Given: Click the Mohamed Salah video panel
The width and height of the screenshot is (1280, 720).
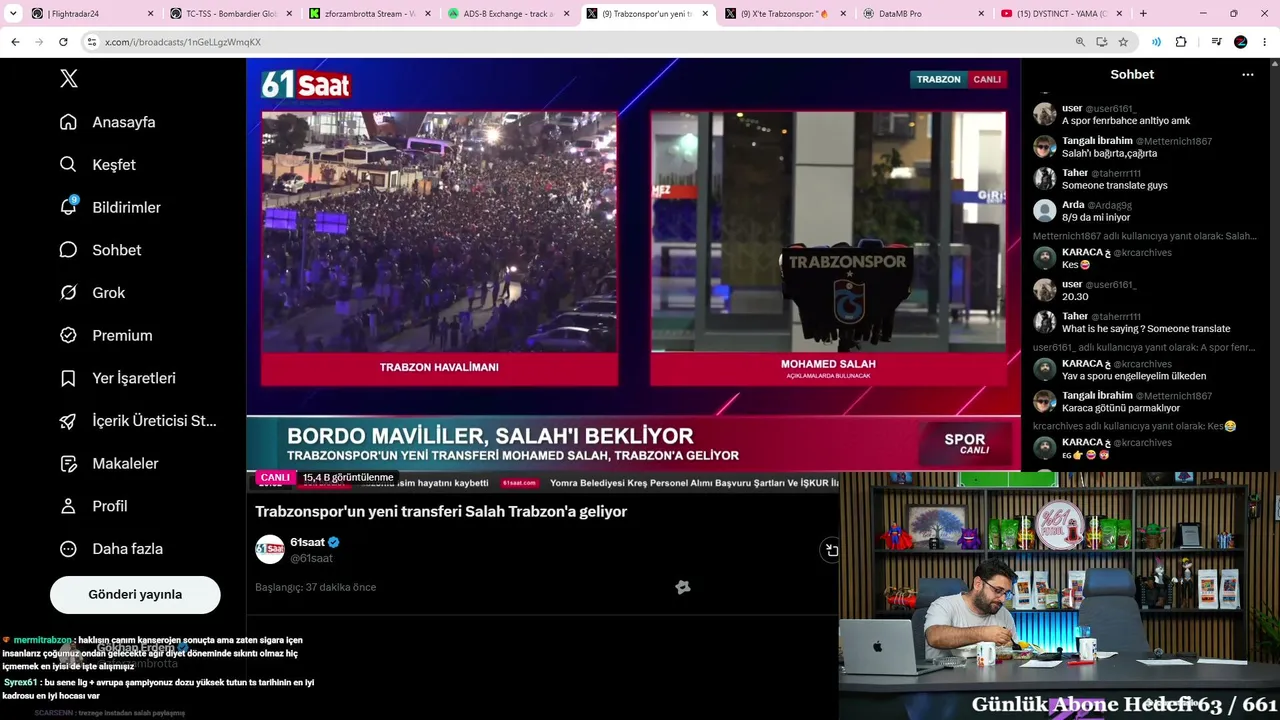Looking at the screenshot, I should [828, 232].
